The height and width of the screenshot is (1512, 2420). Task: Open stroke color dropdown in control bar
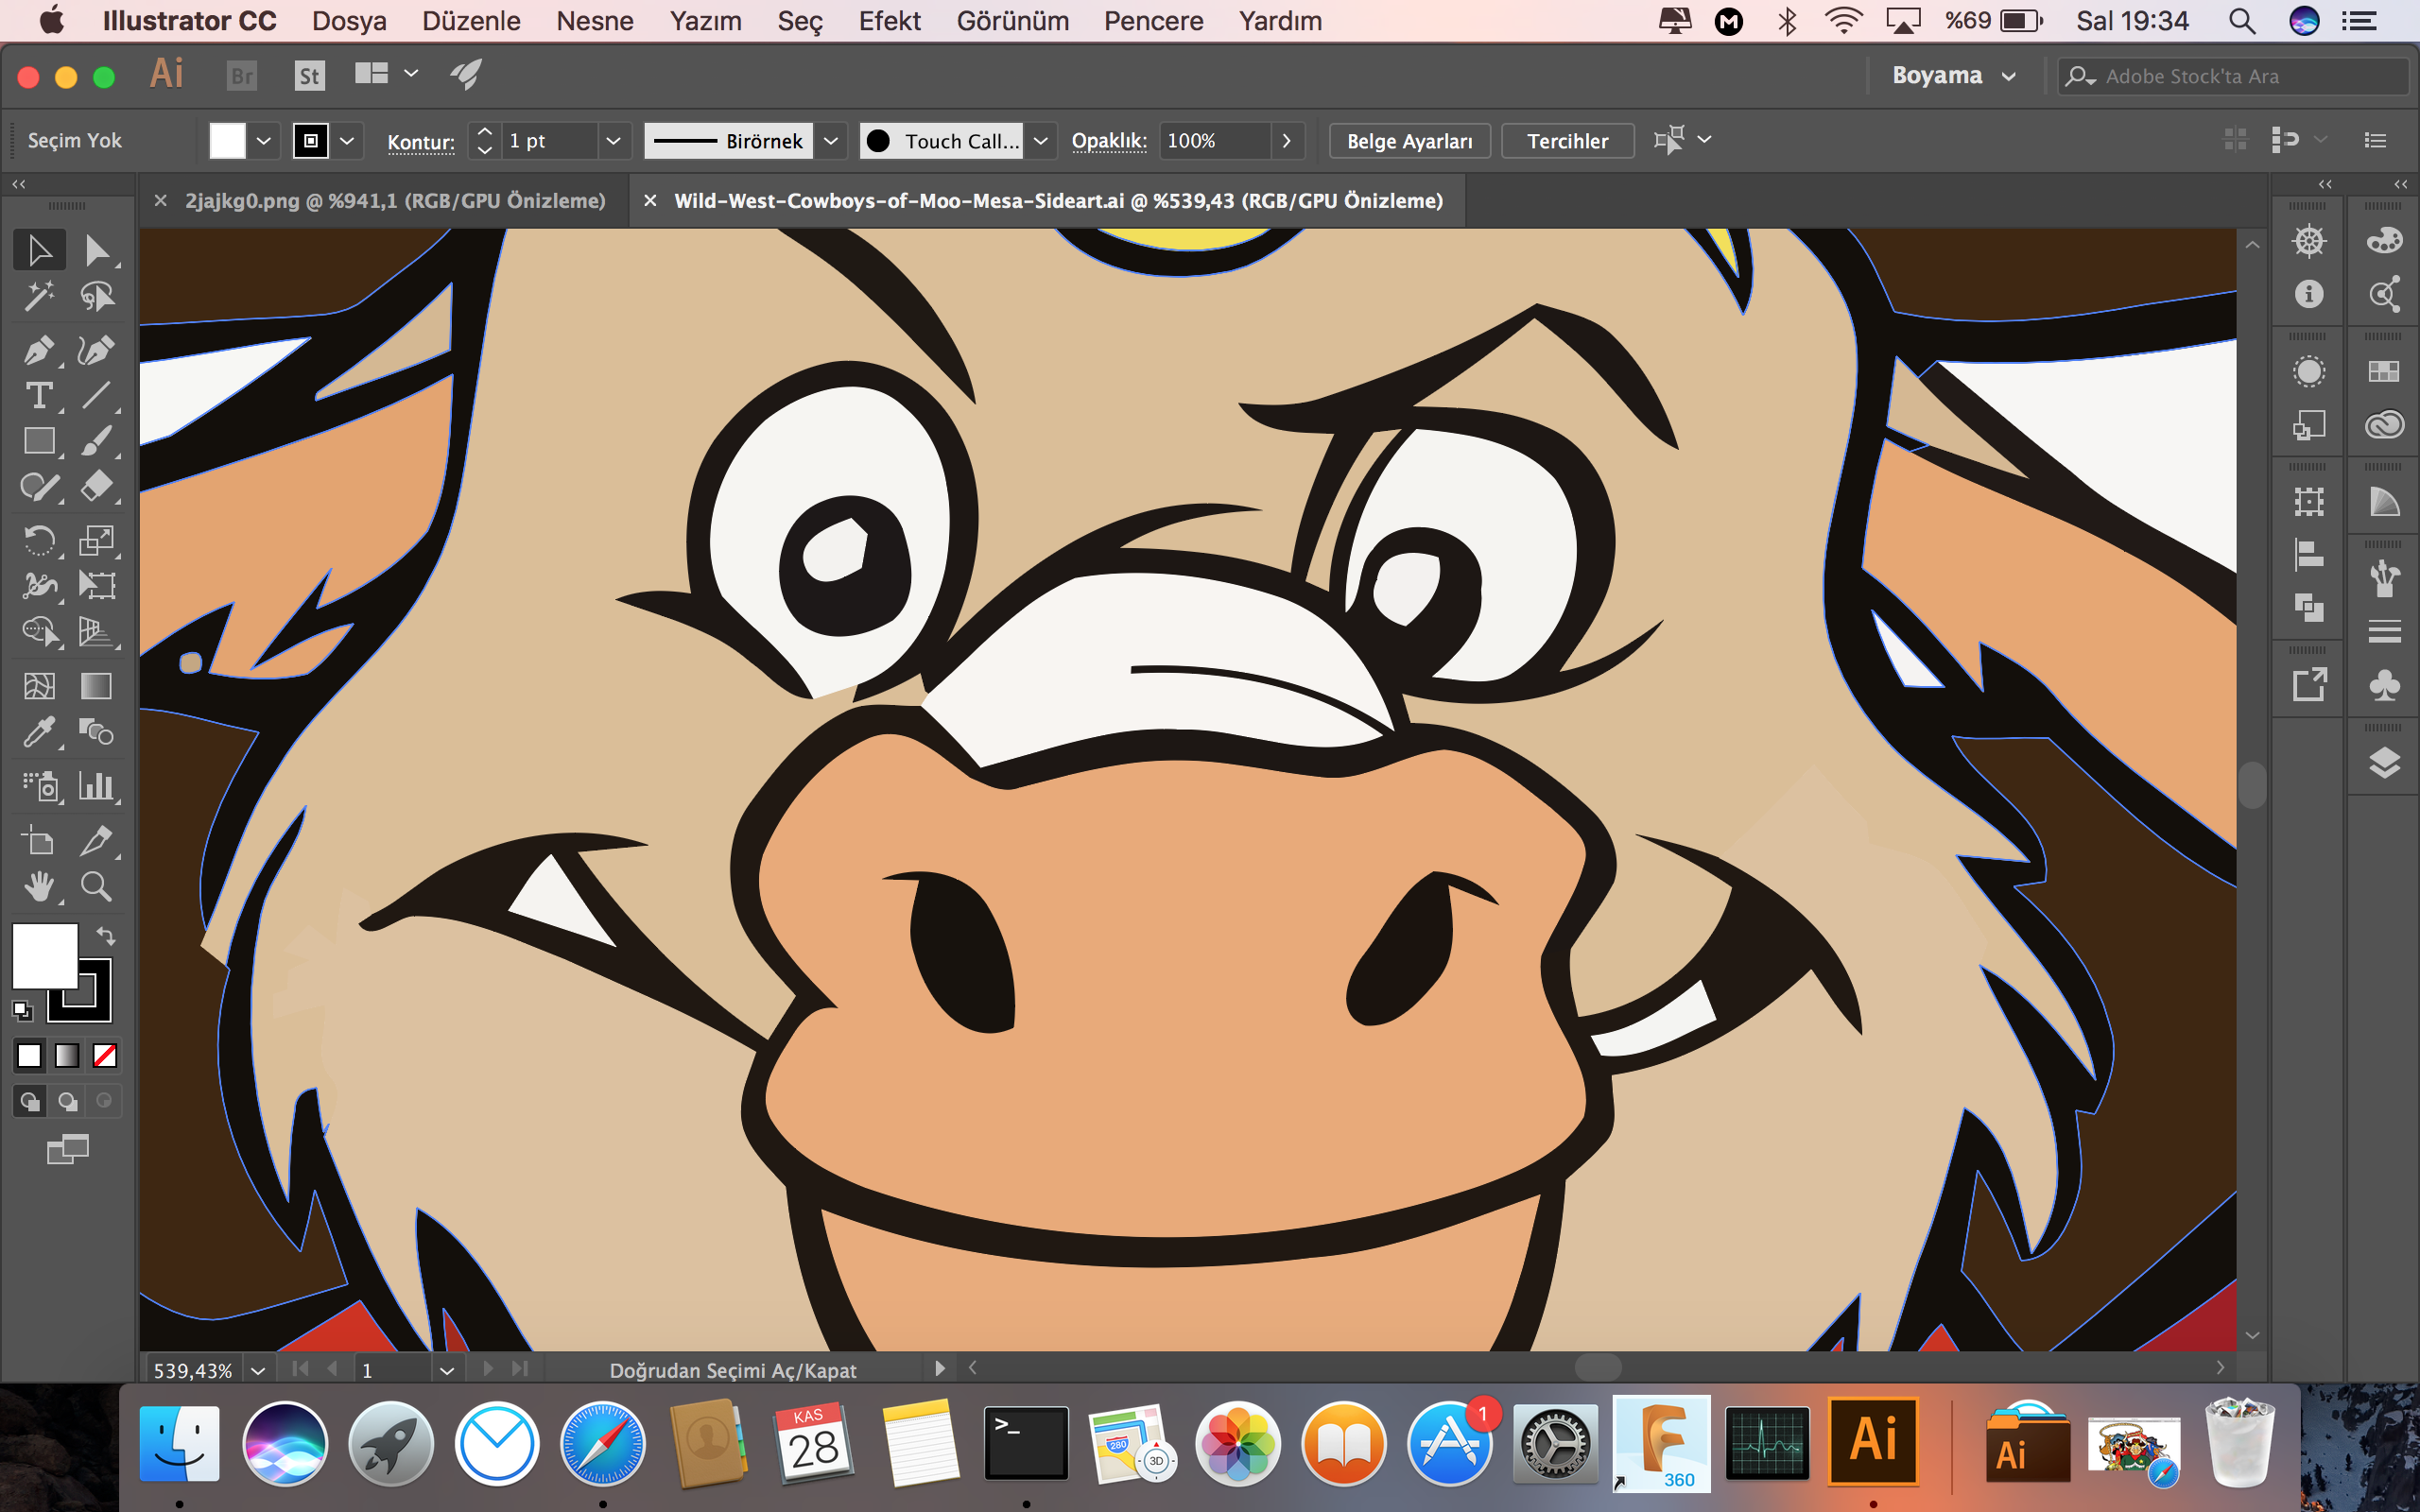(x=347, y=141)
